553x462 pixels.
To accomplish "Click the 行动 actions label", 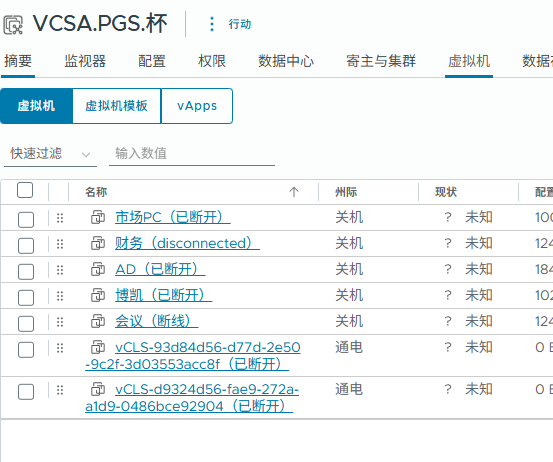I will pyautogui.click(x=240, y=24).
